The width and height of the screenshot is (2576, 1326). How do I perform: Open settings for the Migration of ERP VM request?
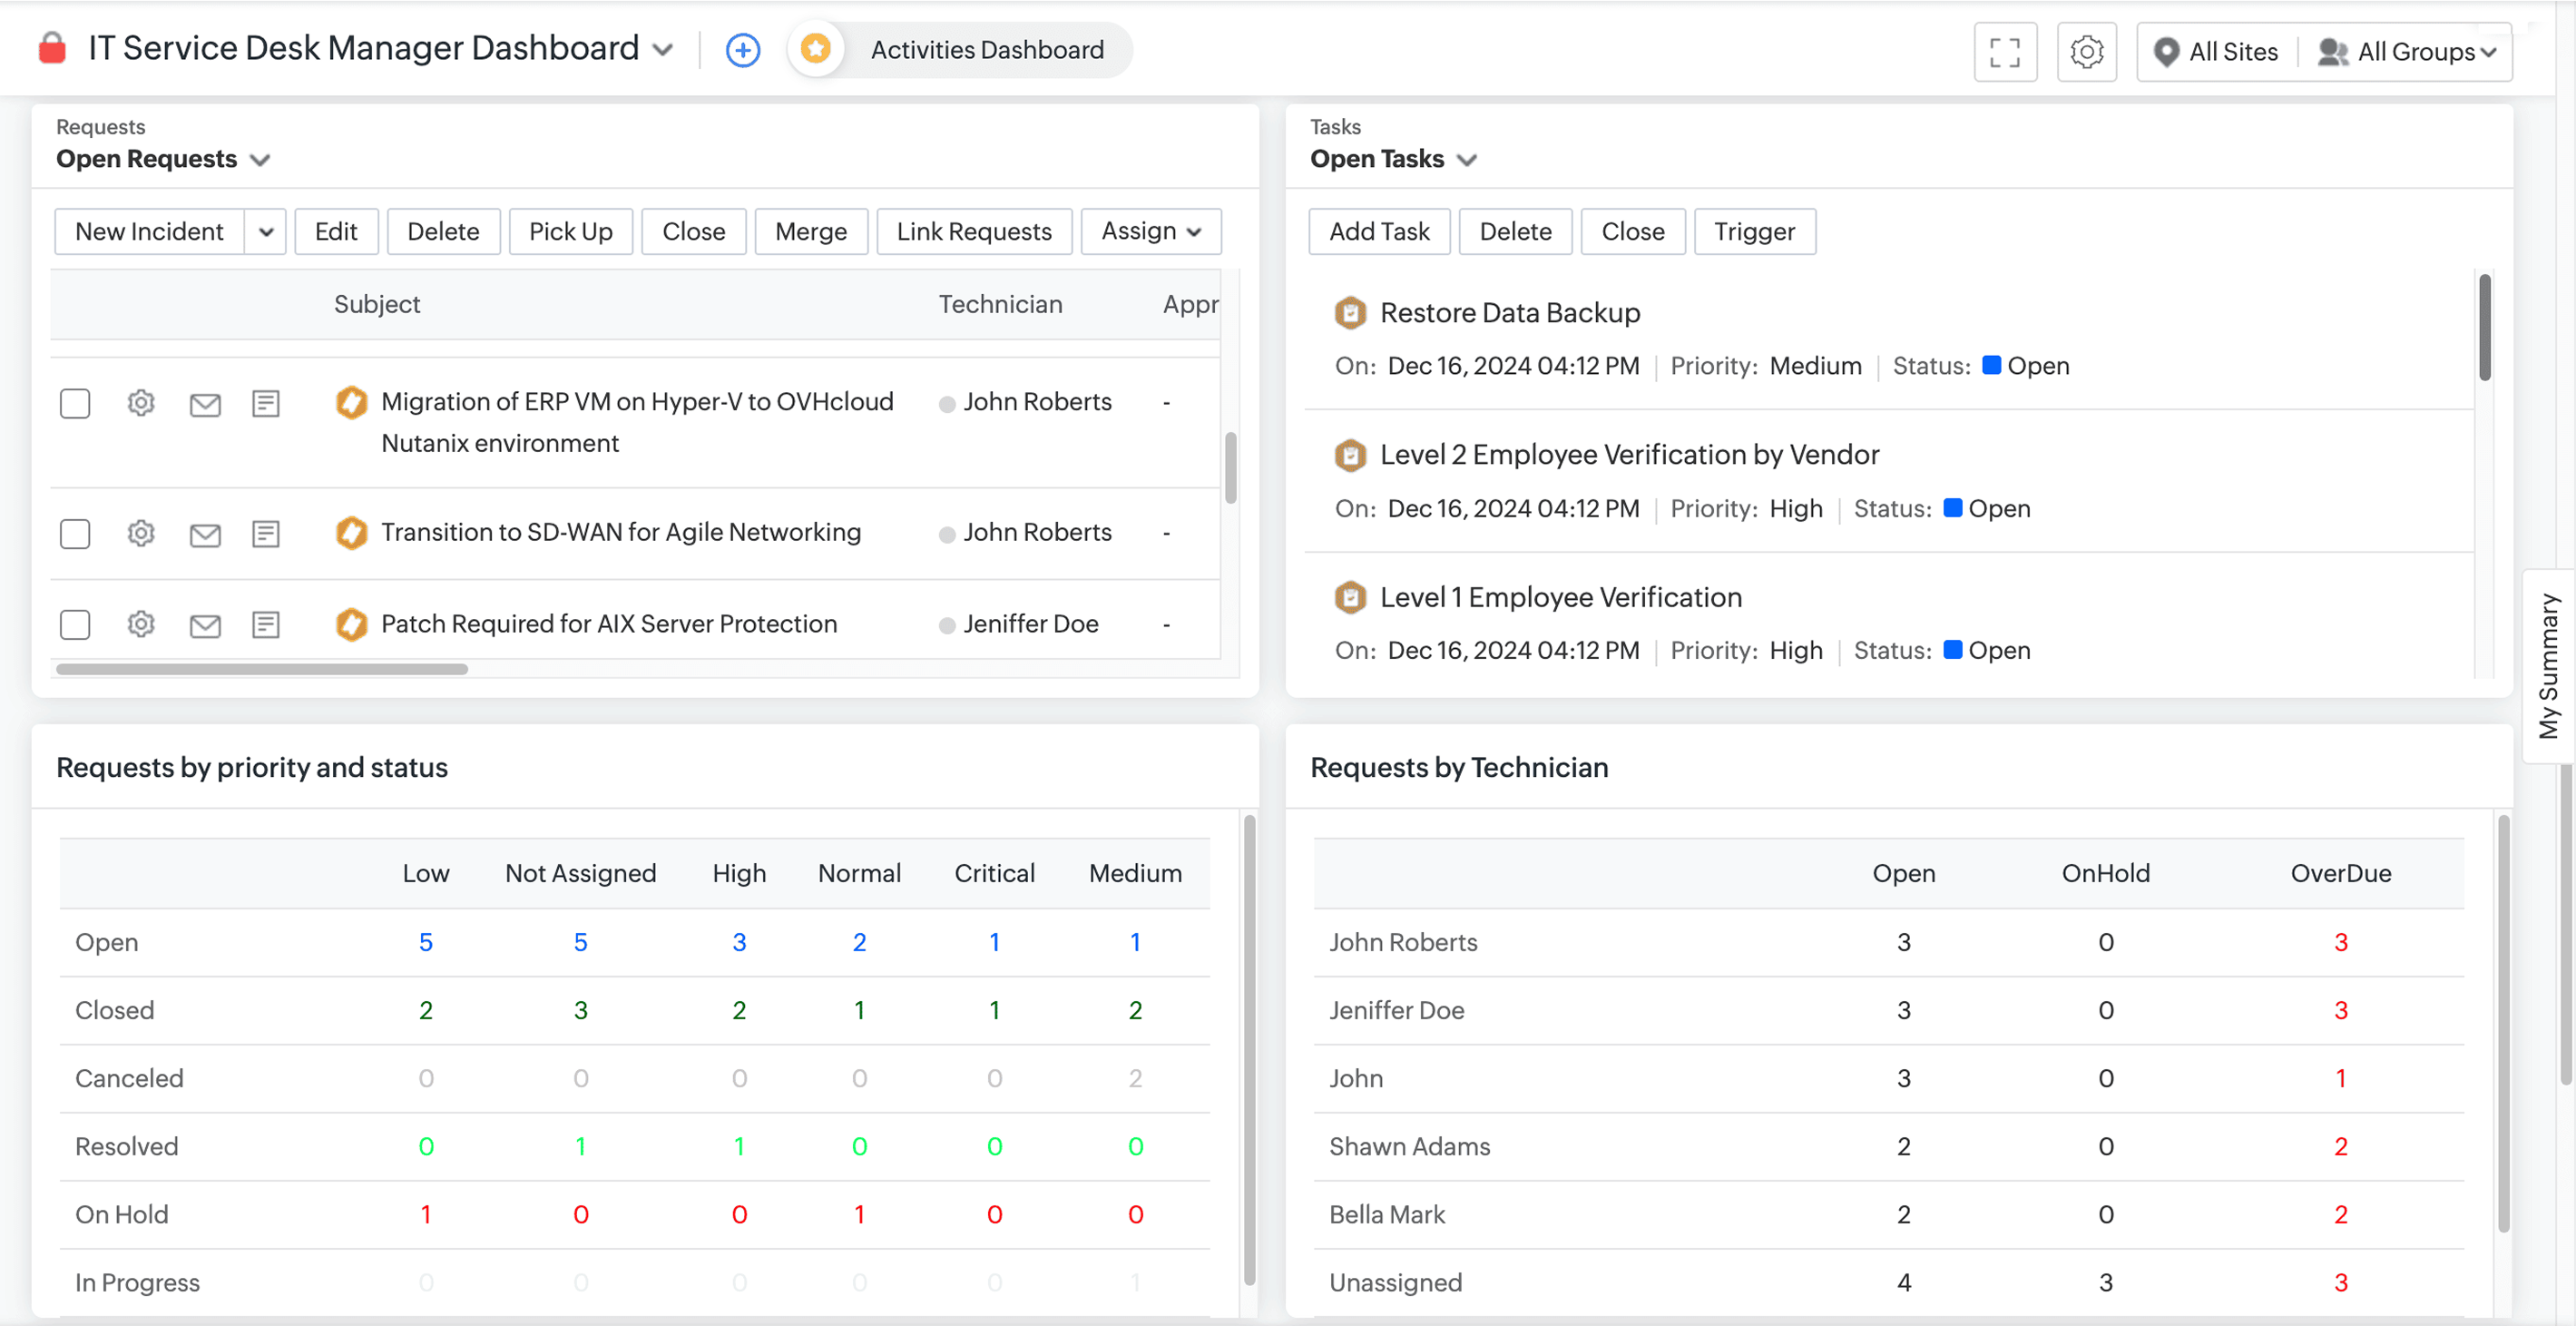[140, 403]
